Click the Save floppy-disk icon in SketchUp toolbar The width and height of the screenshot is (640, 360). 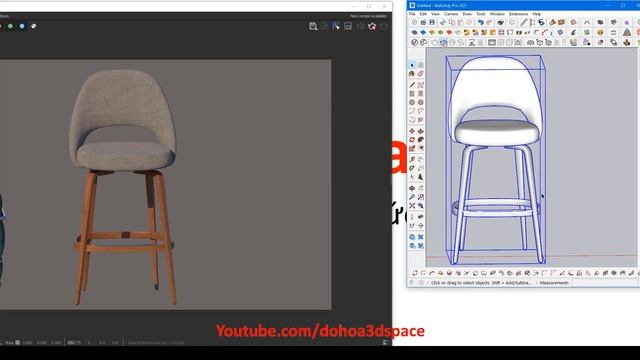pyautogui.click(x=432, y=22)
